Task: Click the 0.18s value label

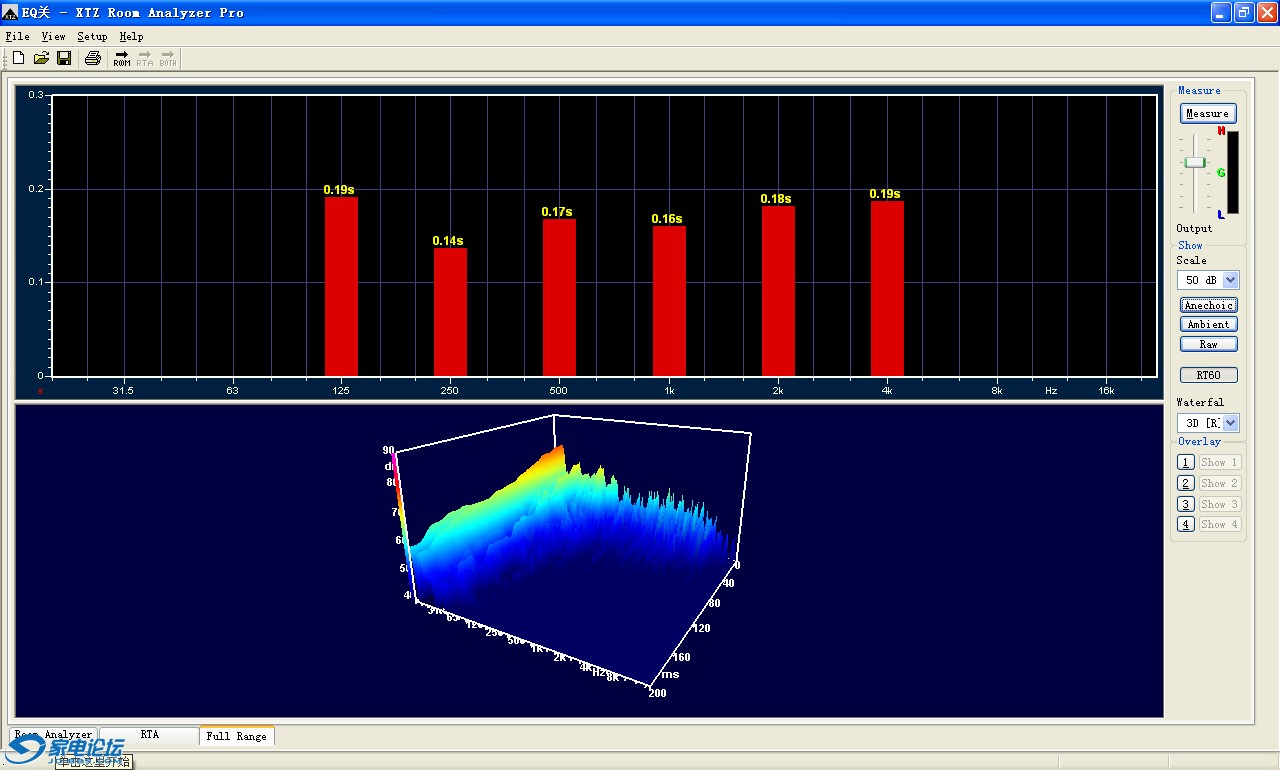Action: pos(776,199)
